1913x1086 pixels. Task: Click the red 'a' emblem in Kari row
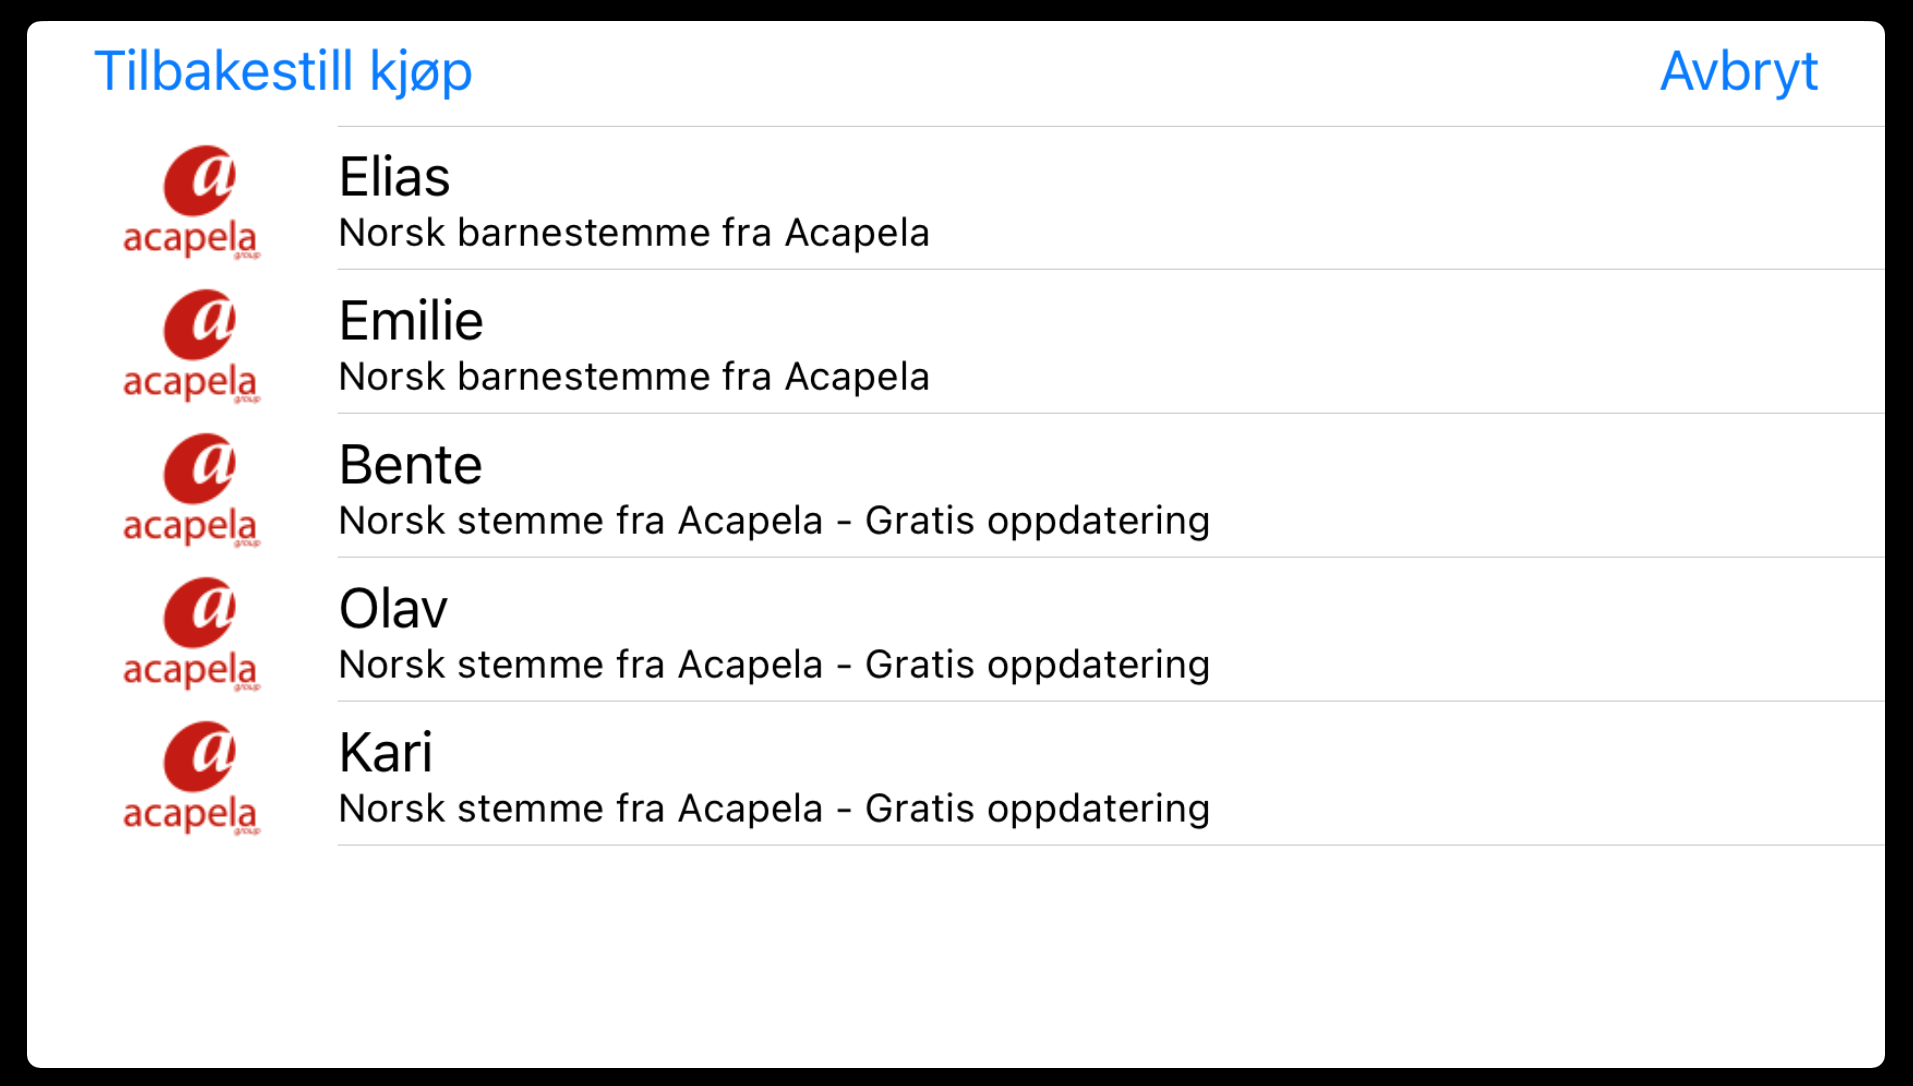pos(200,756)
